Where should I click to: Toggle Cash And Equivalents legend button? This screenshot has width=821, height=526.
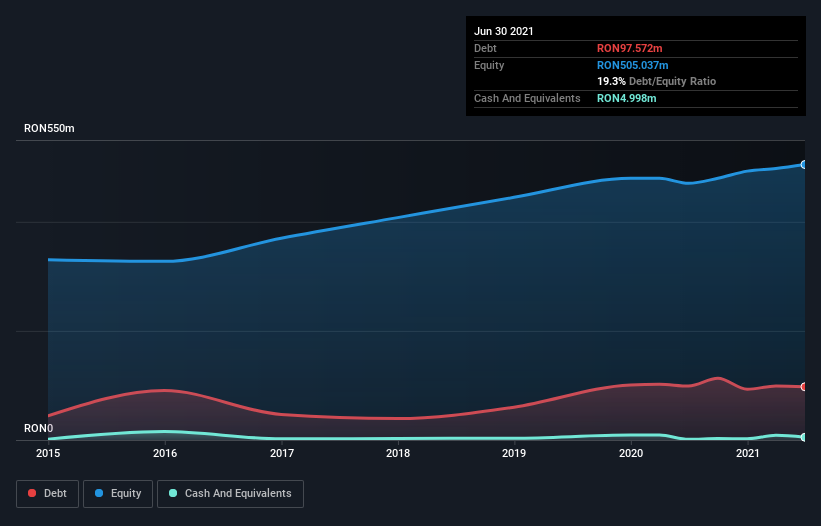click(230, 494)
